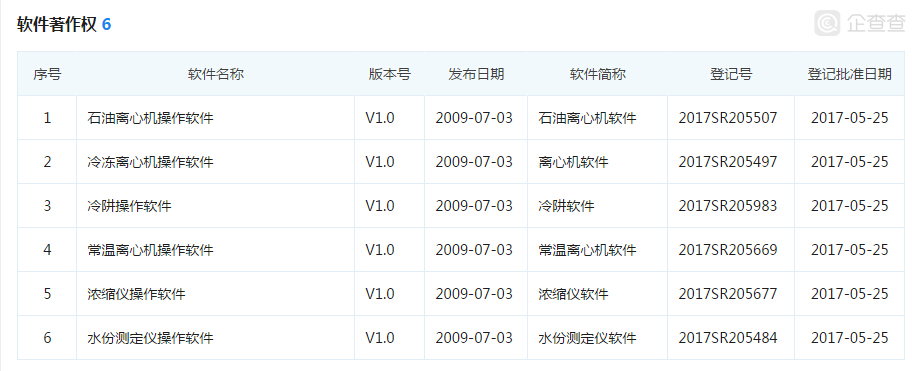This screenshot has height=371, width=912.
Task: Click registration number 2017SR205677
Action: coord(728,294)
